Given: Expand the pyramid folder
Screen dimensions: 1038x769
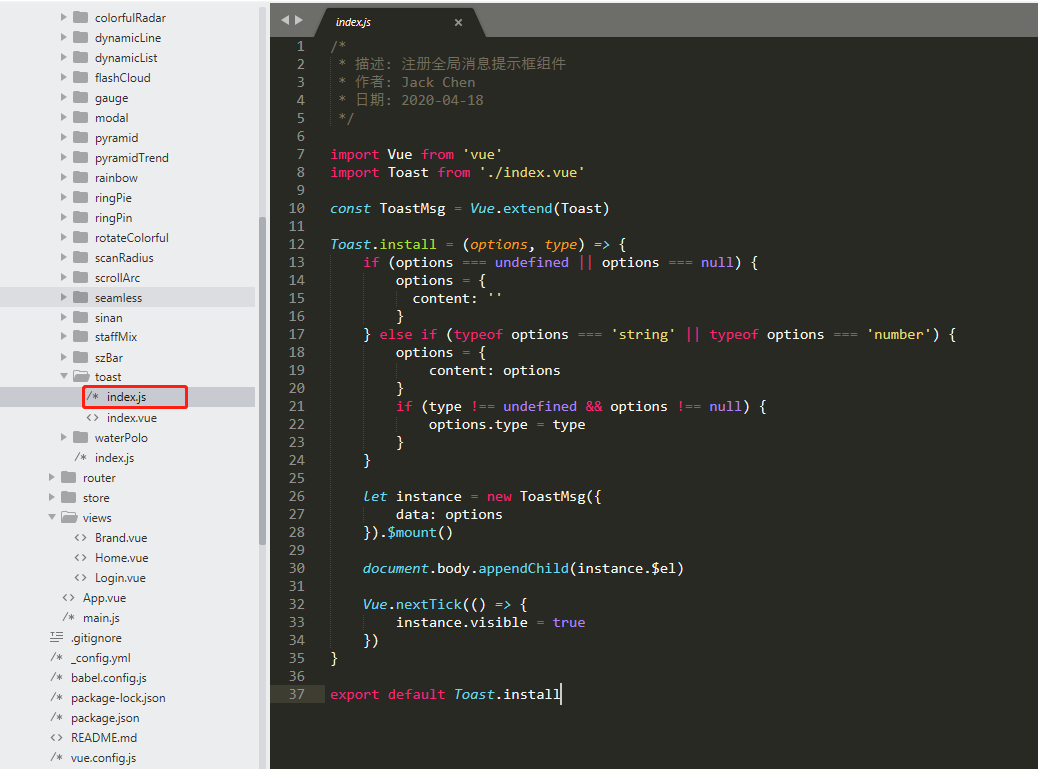Looking at the screenshot, I should coord(64,137).
